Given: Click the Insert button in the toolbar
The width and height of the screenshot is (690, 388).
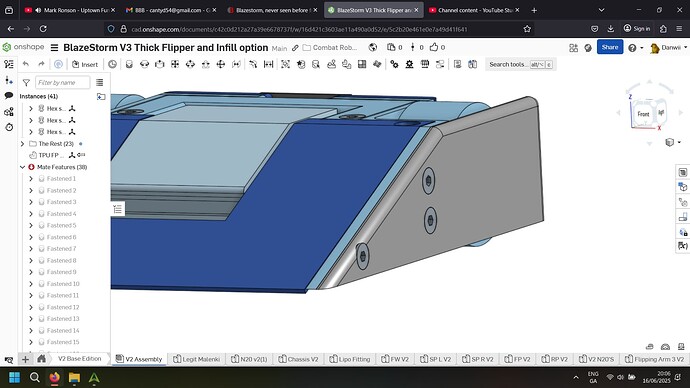Looking at the screenshot, I should point(85,64).
